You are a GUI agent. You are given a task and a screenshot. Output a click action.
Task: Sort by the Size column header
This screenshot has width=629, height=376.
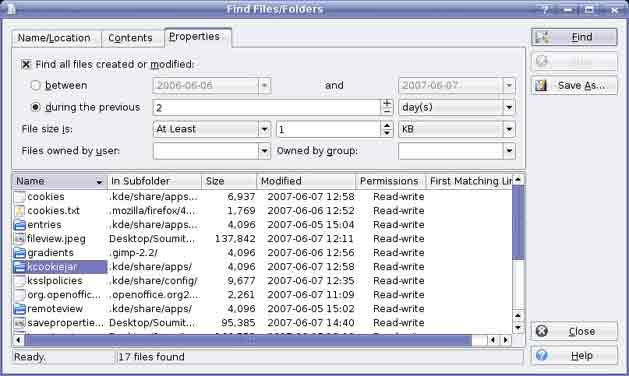coord(229,181)
